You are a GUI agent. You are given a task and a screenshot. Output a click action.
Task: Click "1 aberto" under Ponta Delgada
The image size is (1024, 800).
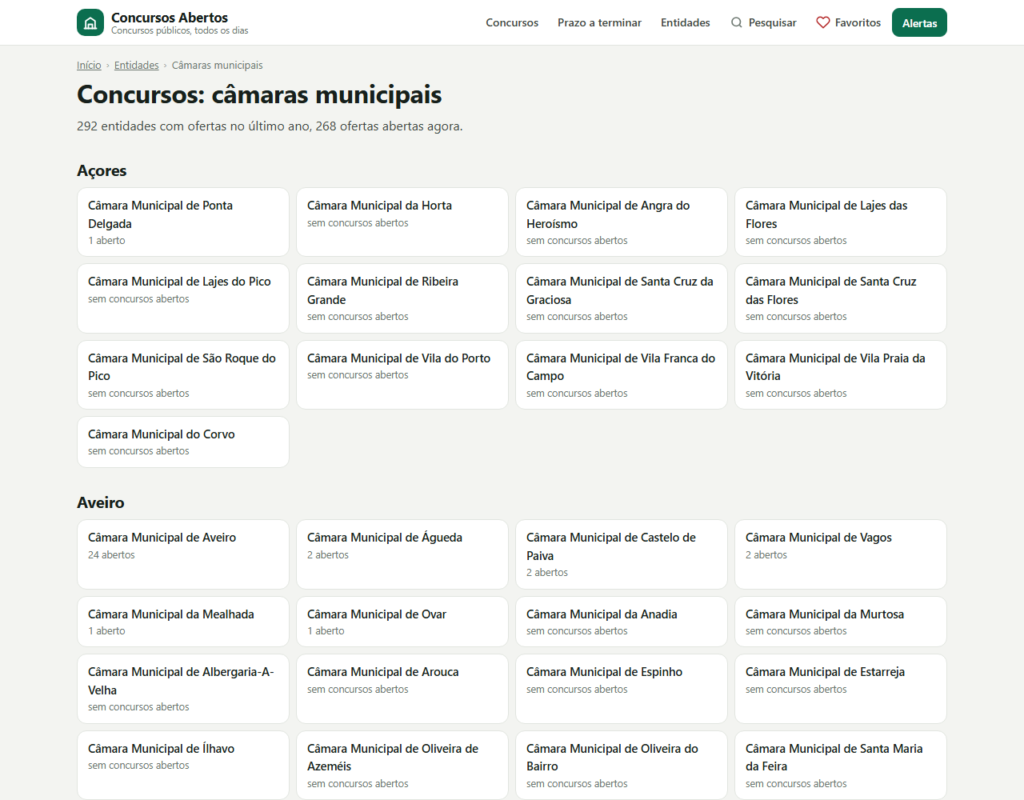[106, 240]
